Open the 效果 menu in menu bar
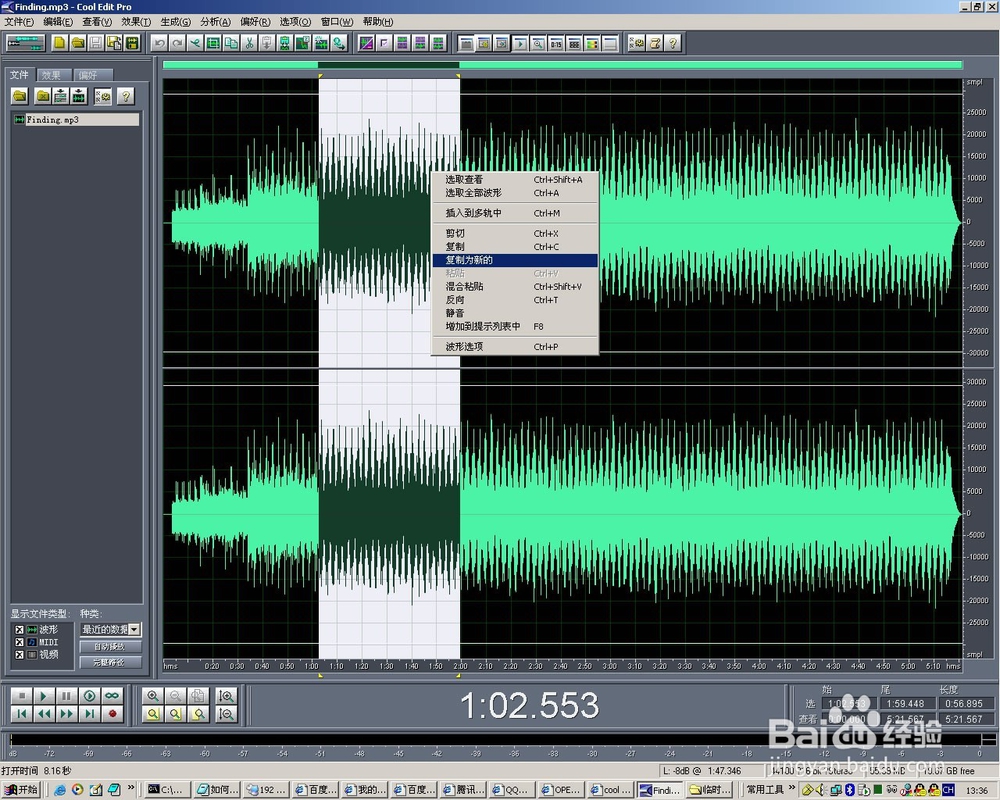Viewport: 1000px width, 800px height. [x=136, y=22]
